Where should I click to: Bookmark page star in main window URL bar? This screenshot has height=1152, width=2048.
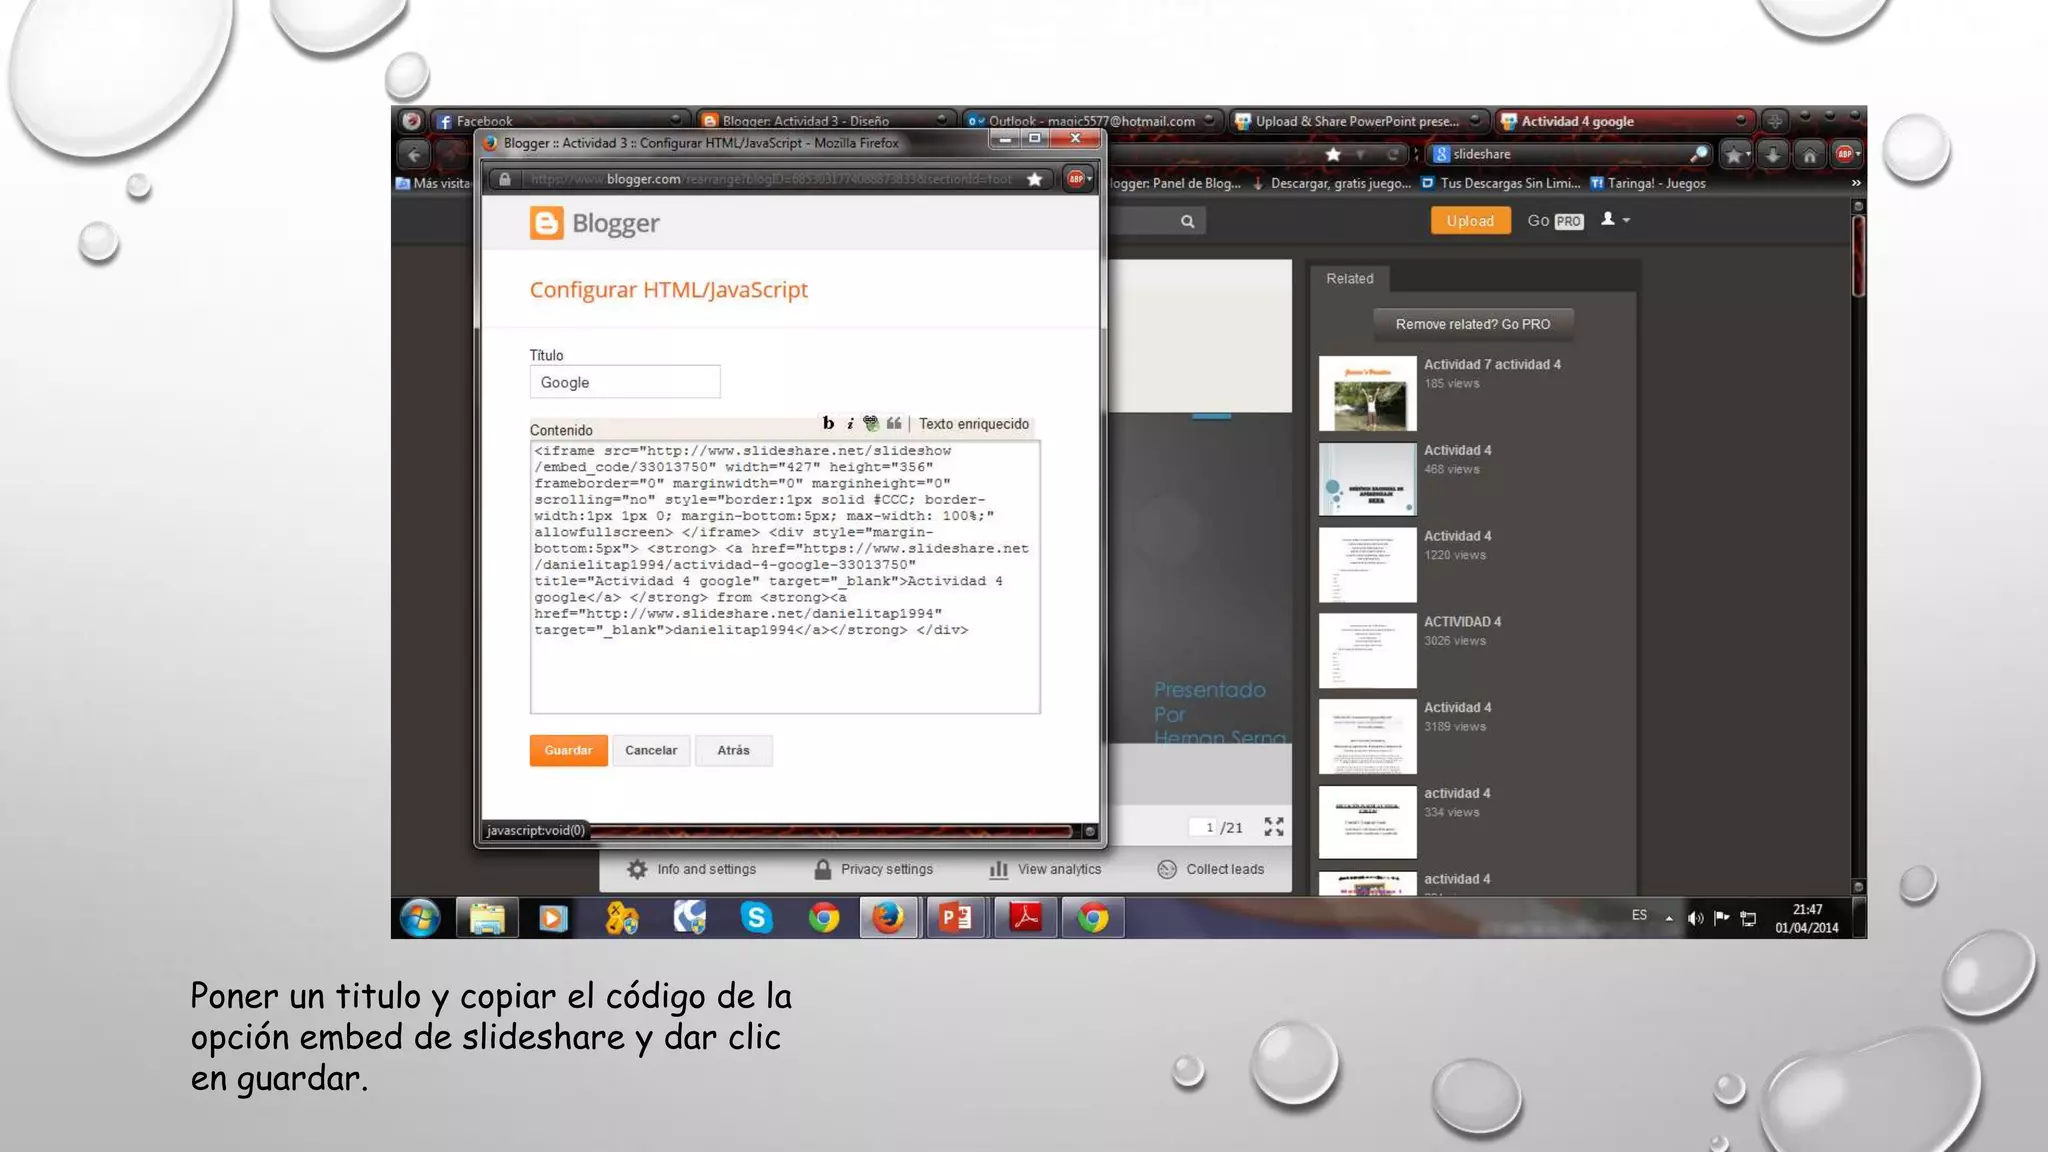click(1333, 154)
